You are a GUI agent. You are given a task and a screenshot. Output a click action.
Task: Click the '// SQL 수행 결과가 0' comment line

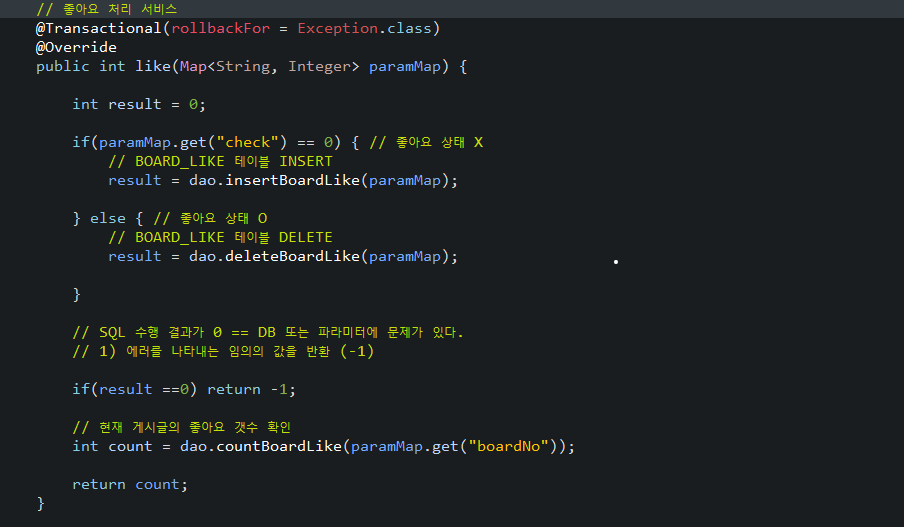[x=268, y=333]
